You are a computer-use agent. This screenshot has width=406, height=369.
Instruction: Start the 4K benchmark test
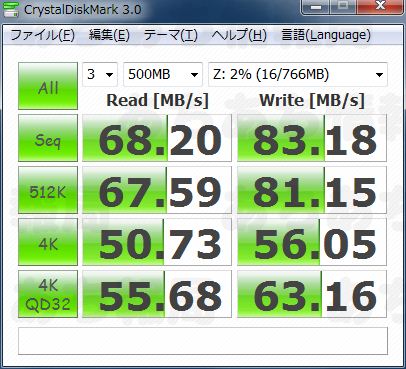click(48, 242)
